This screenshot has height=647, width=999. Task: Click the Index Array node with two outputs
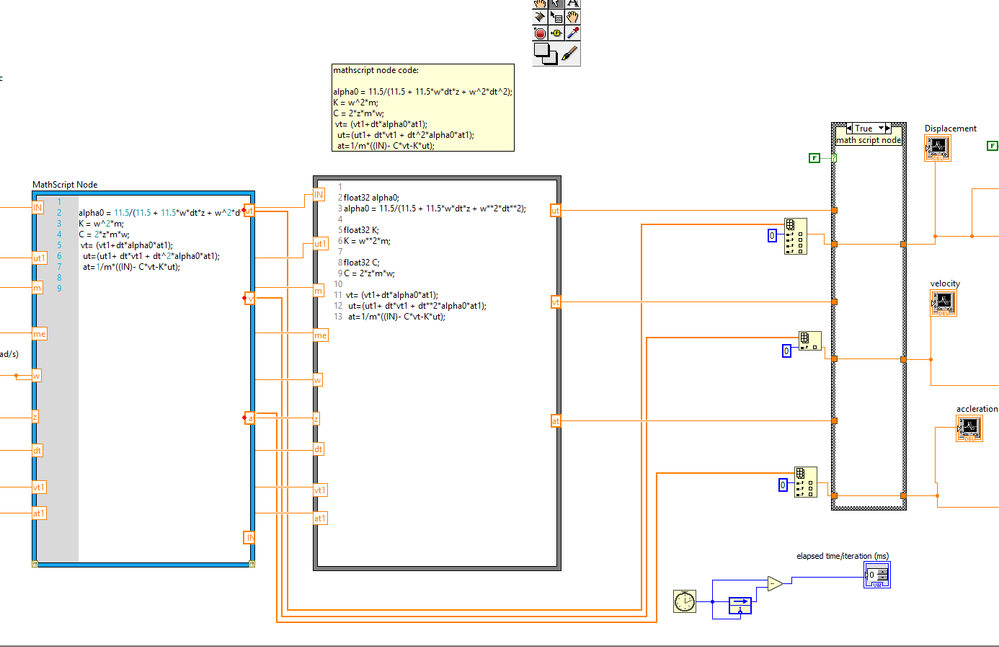810,341
